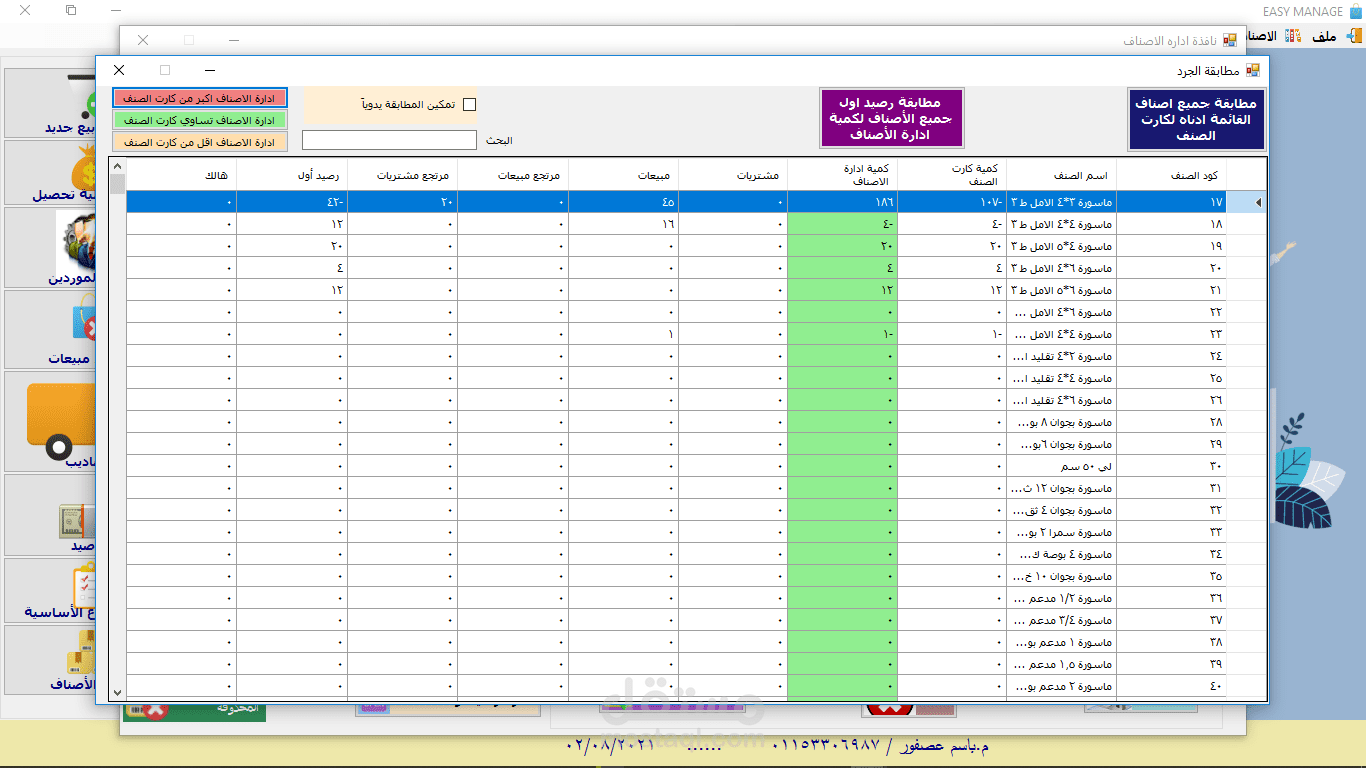The height and width of the screenshot is (768, 1366).
Task: Select item code ١٩ cell
Action: coord(1171,246)
